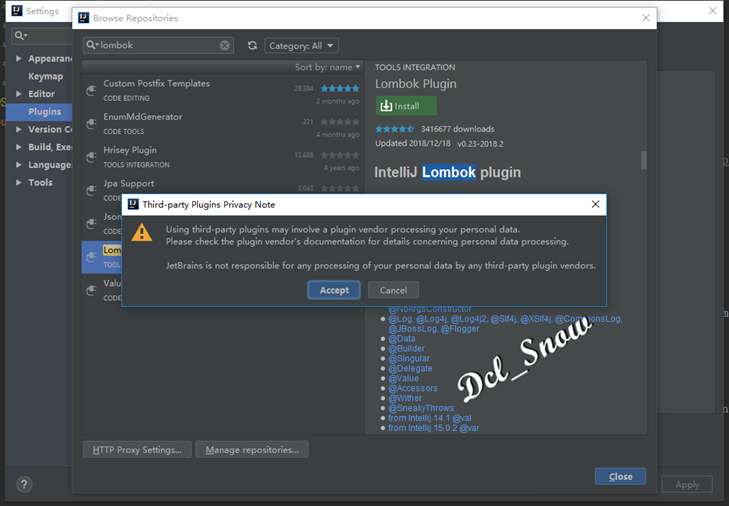
Task: Click IntelliJ logo in Settings title bar
Action: click(17, 10)
